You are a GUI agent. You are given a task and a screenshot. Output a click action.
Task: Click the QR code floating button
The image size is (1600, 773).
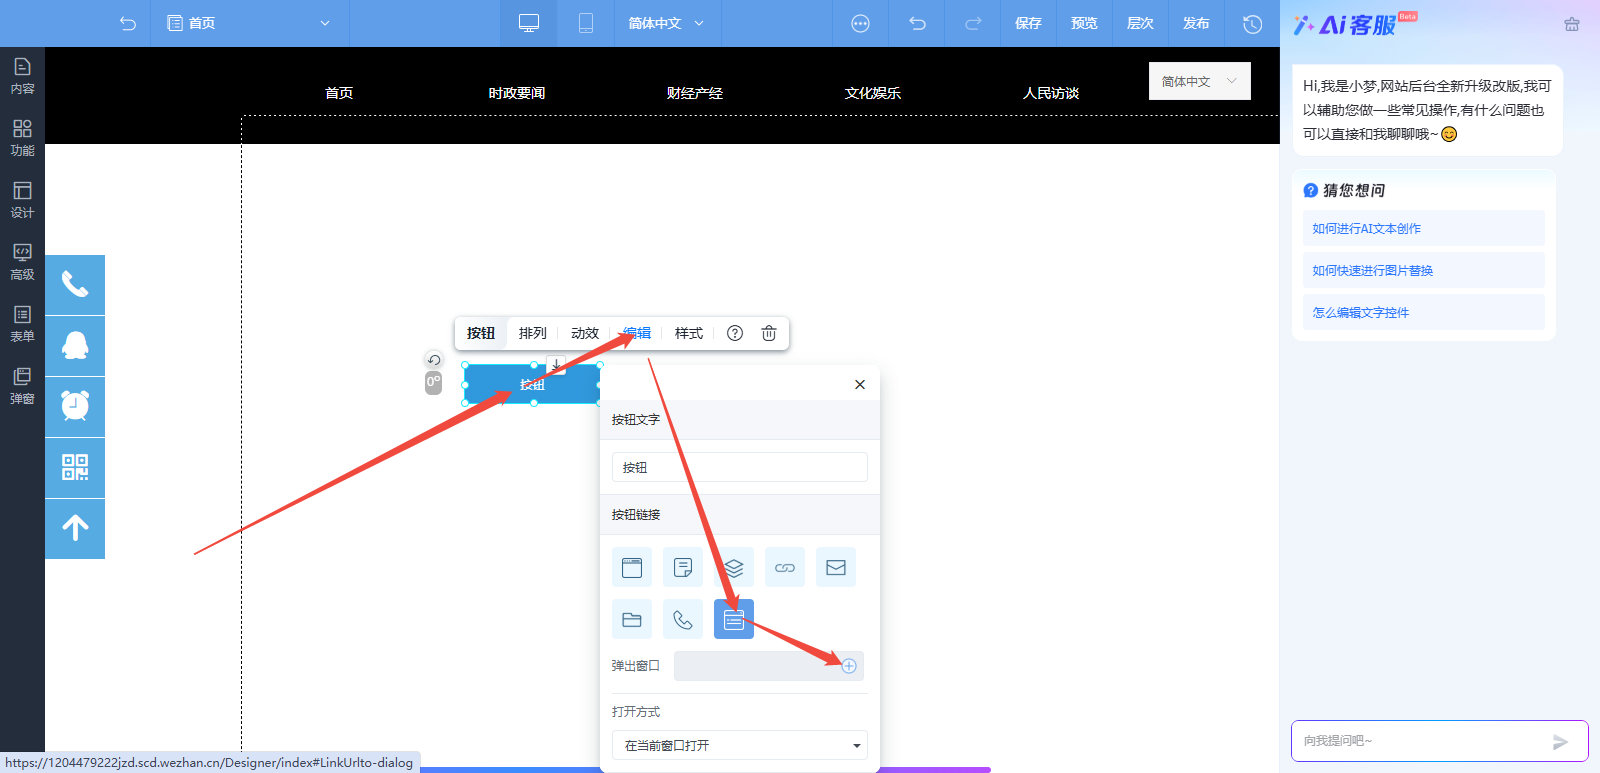pyautogui.click(x=75, y=468)
